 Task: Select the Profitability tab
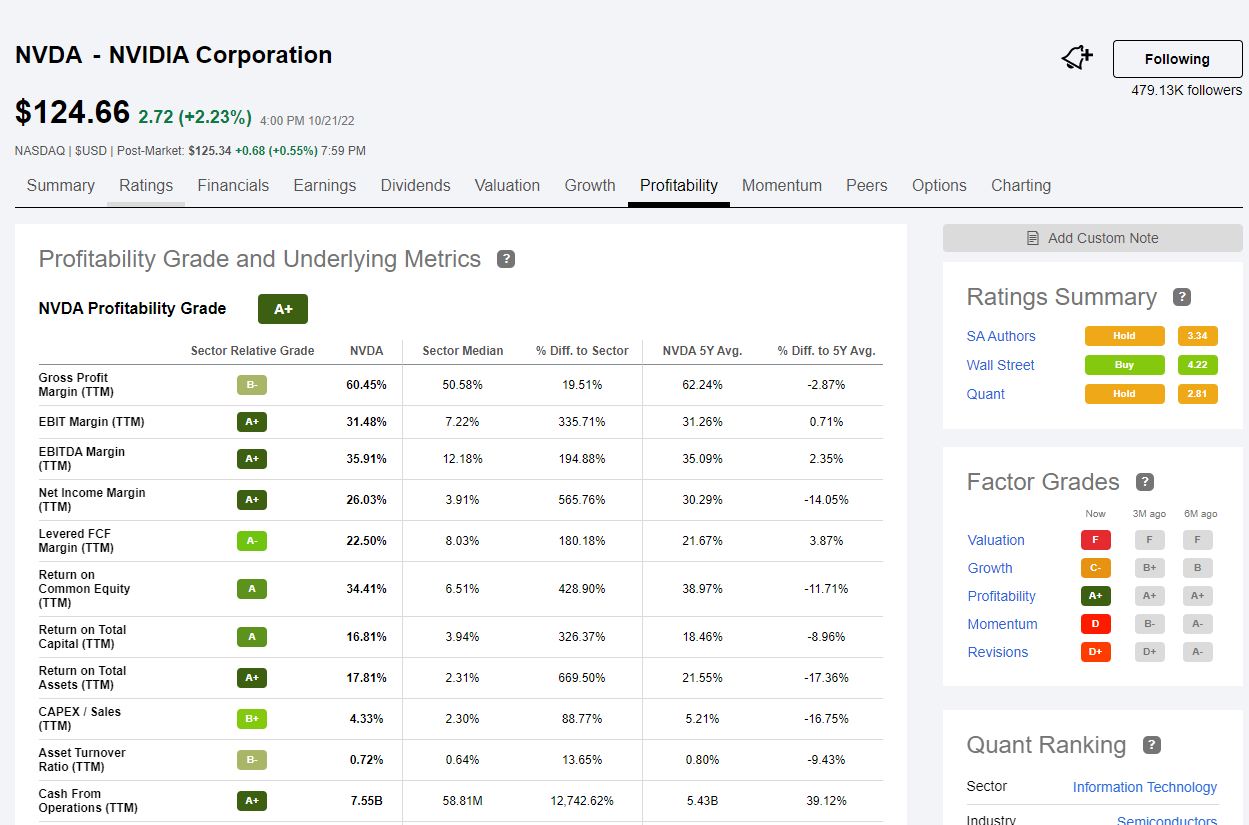coord(679,186)
